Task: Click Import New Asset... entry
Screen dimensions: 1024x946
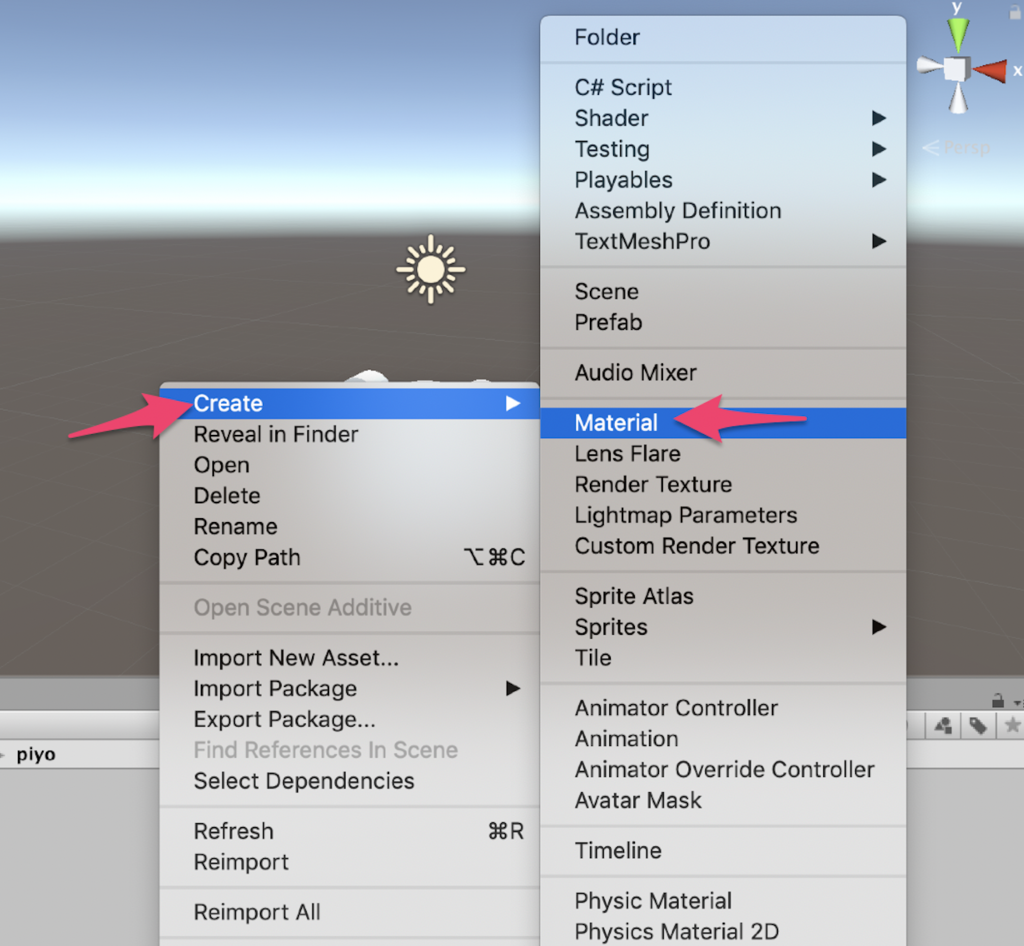Action: point(349,657)
